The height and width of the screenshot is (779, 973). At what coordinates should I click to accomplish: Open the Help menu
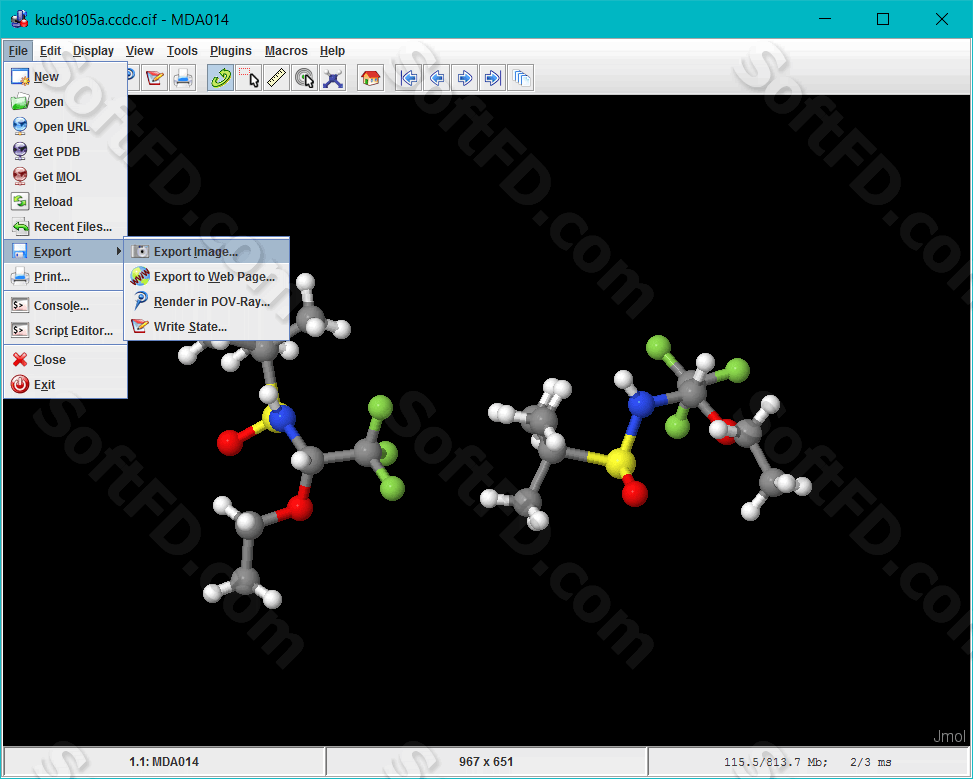[332, 51]
